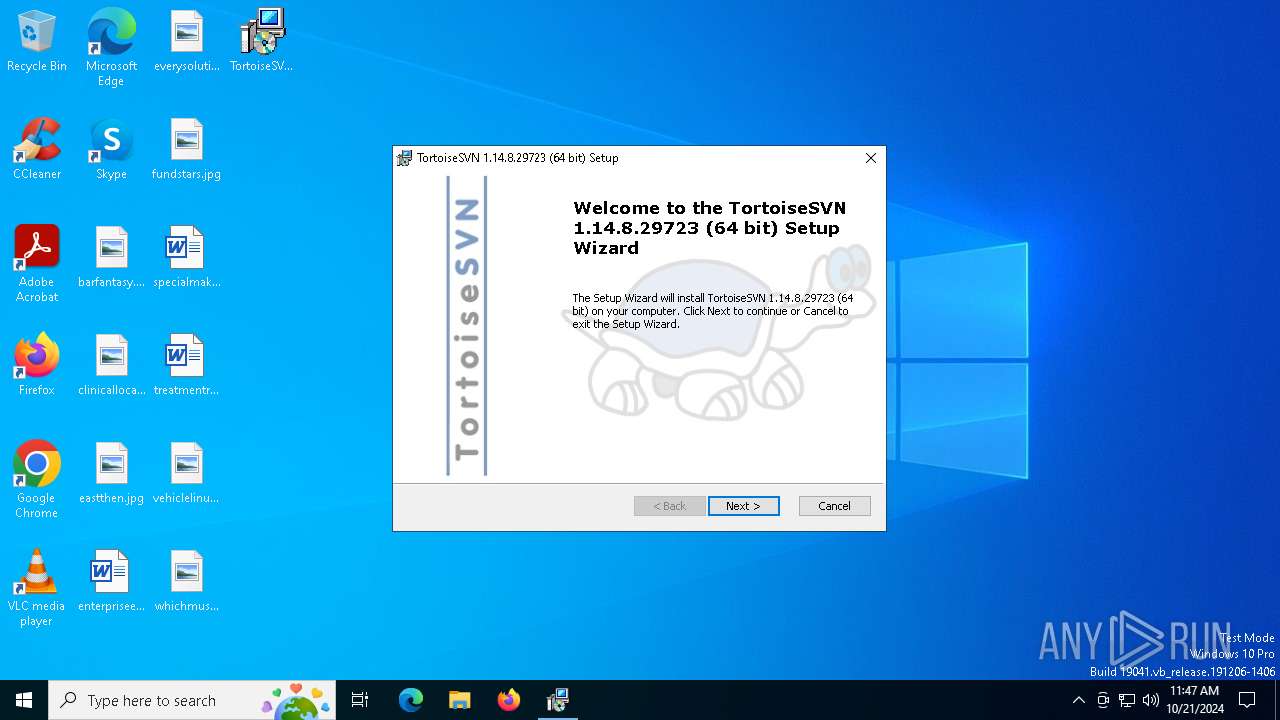Viewport: 1280px width, 720px height.
Task: Open the clock and date flyout
Action: click(x=1194, y=700)
